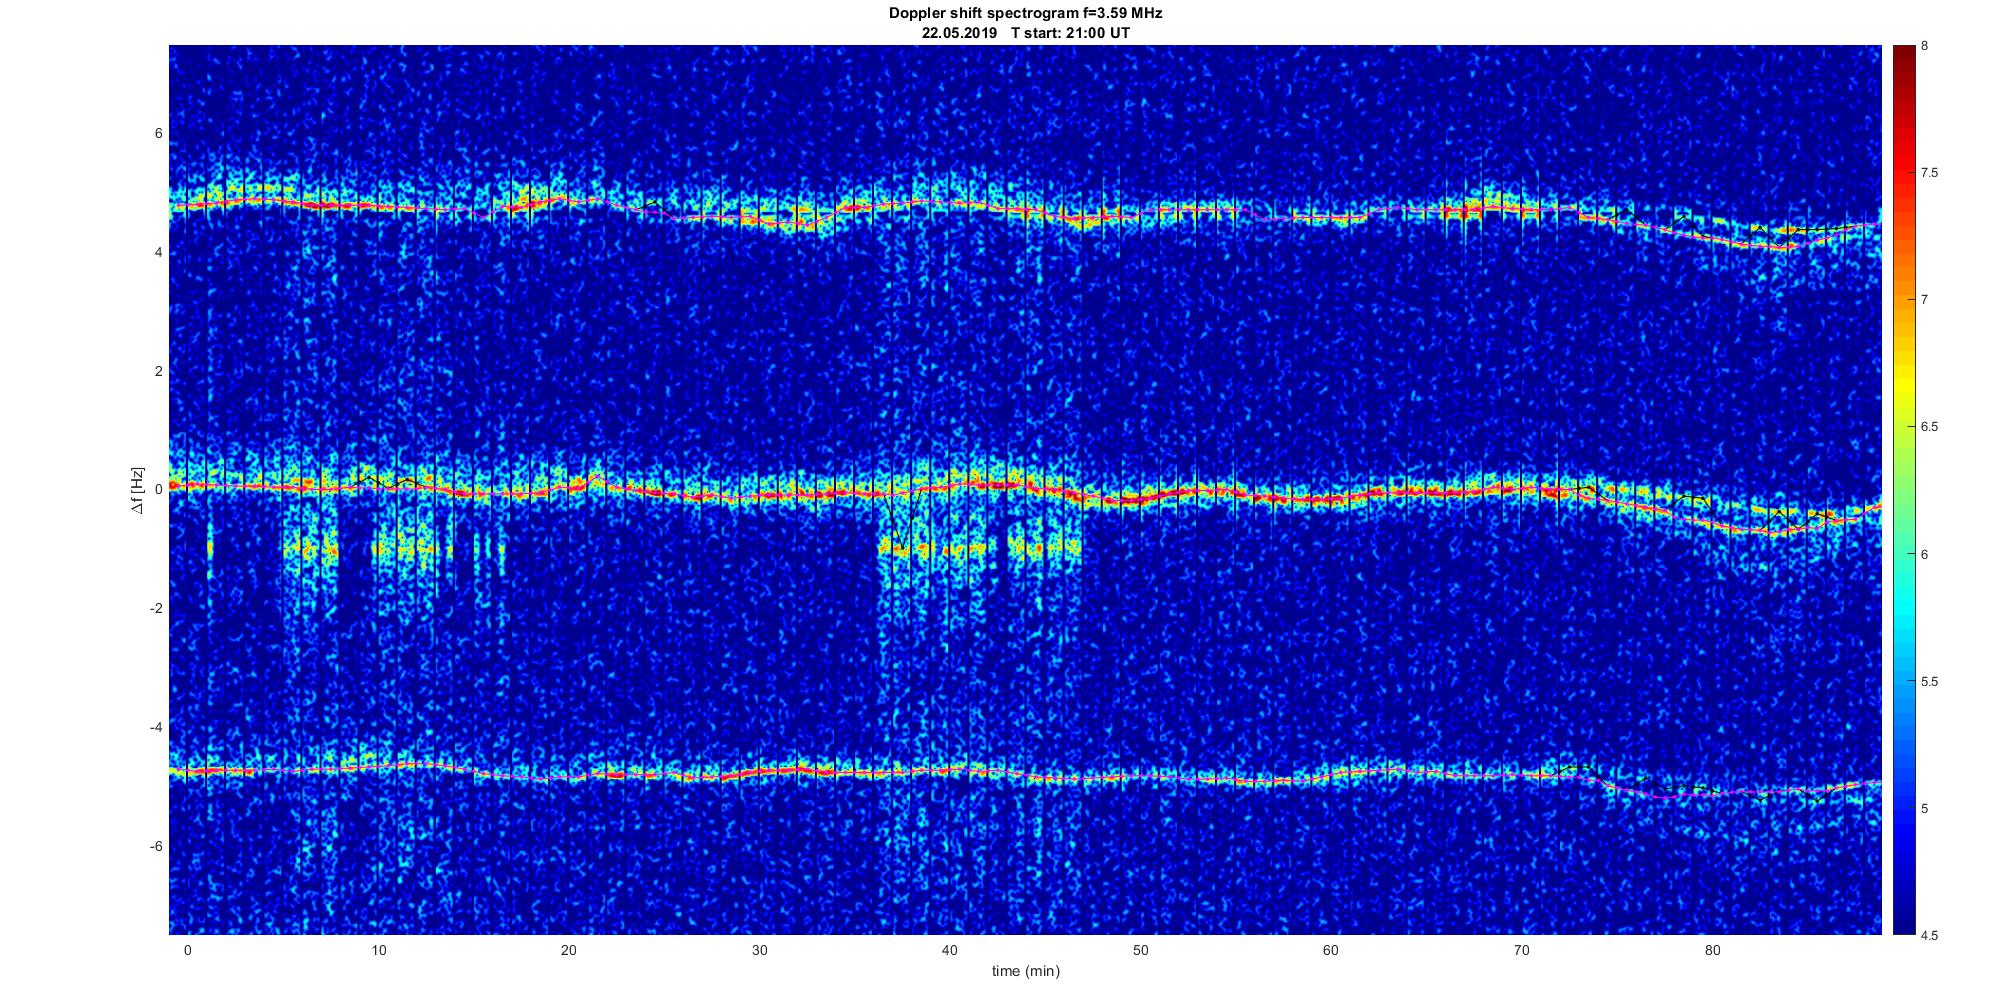Click the x-axis tick label "70"
Image resolution: width=2000 pixels, height=1003 pixels.
coord(1522,950)
